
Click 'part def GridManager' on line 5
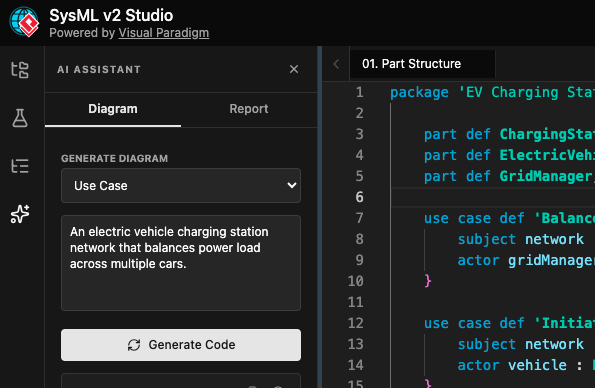point(509,176)
